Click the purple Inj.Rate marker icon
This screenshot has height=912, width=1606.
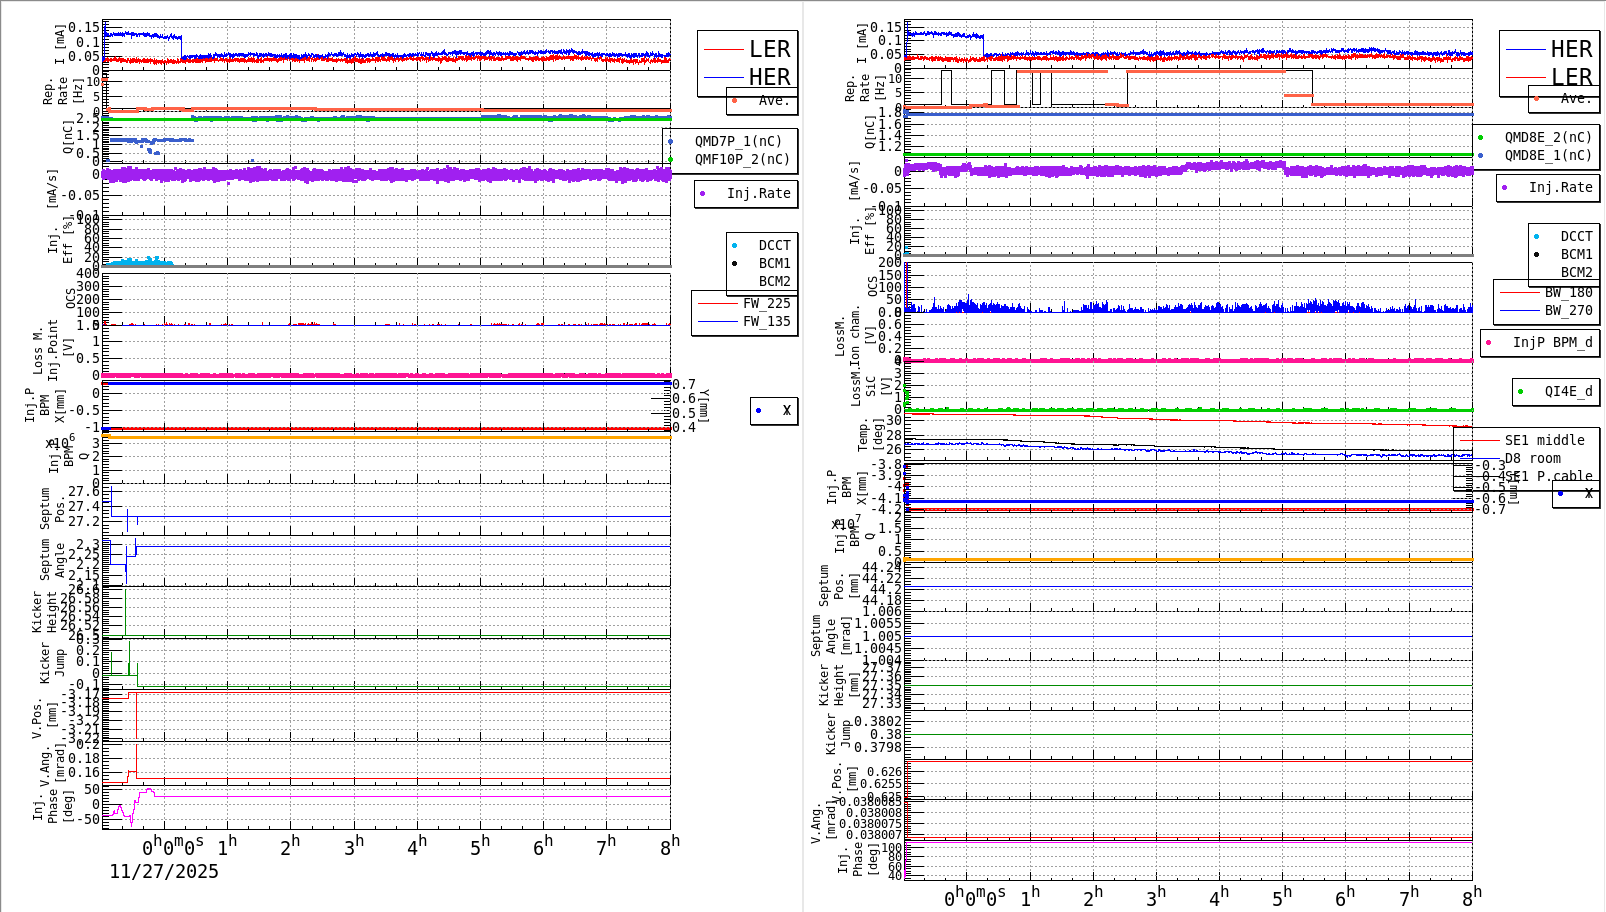703,193
